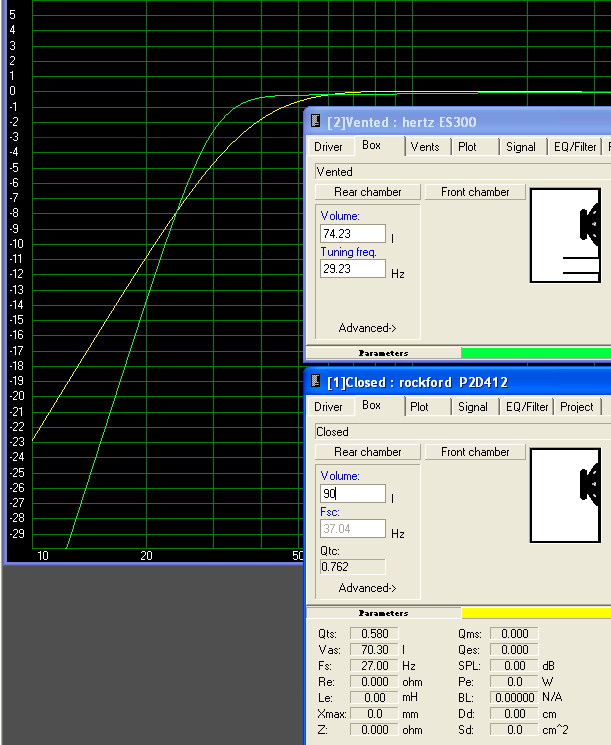Click the Fsc field showing 37.04

click(353, 528)
